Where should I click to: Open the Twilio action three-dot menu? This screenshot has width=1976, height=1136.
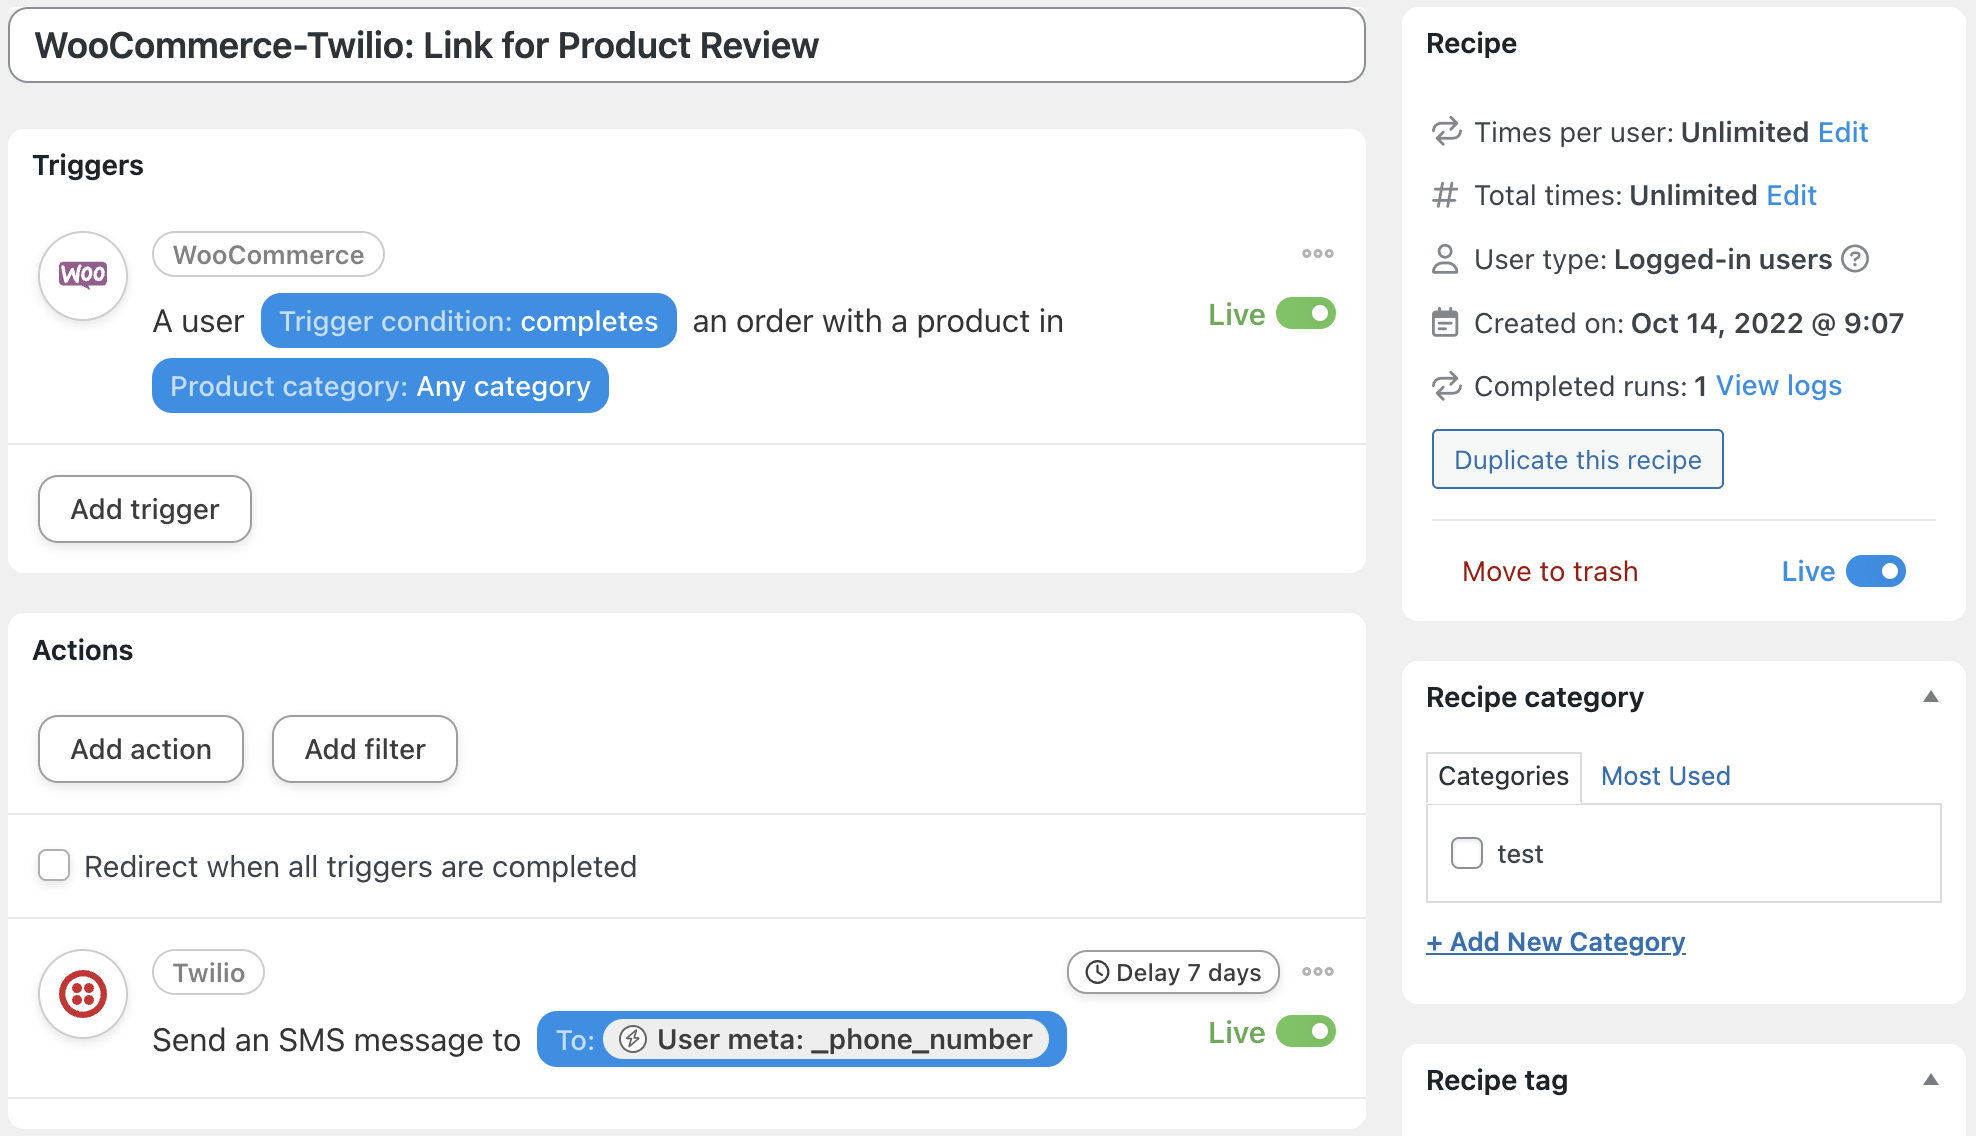click(x=1317, y=972)
